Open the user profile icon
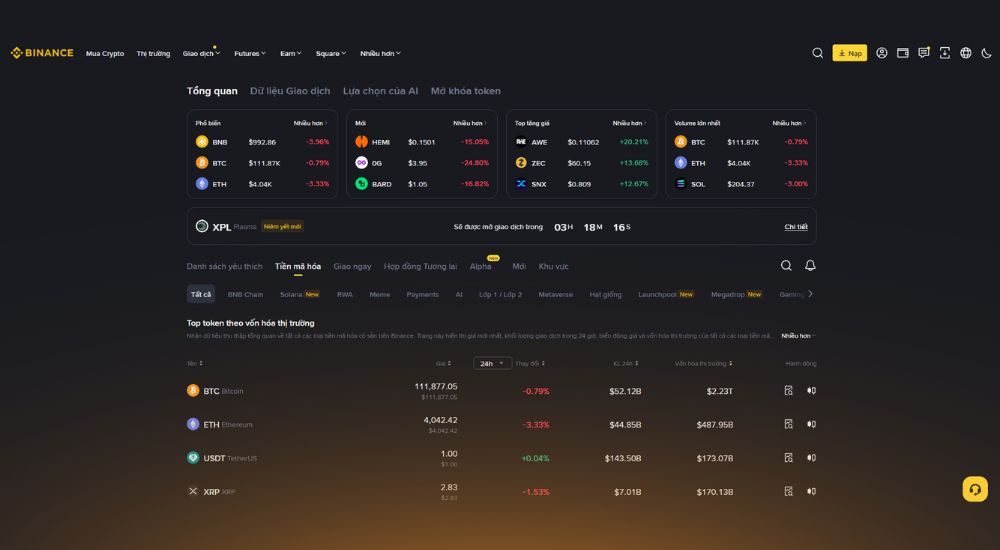Screen dimensions: 1000x550 pos(881,53)
